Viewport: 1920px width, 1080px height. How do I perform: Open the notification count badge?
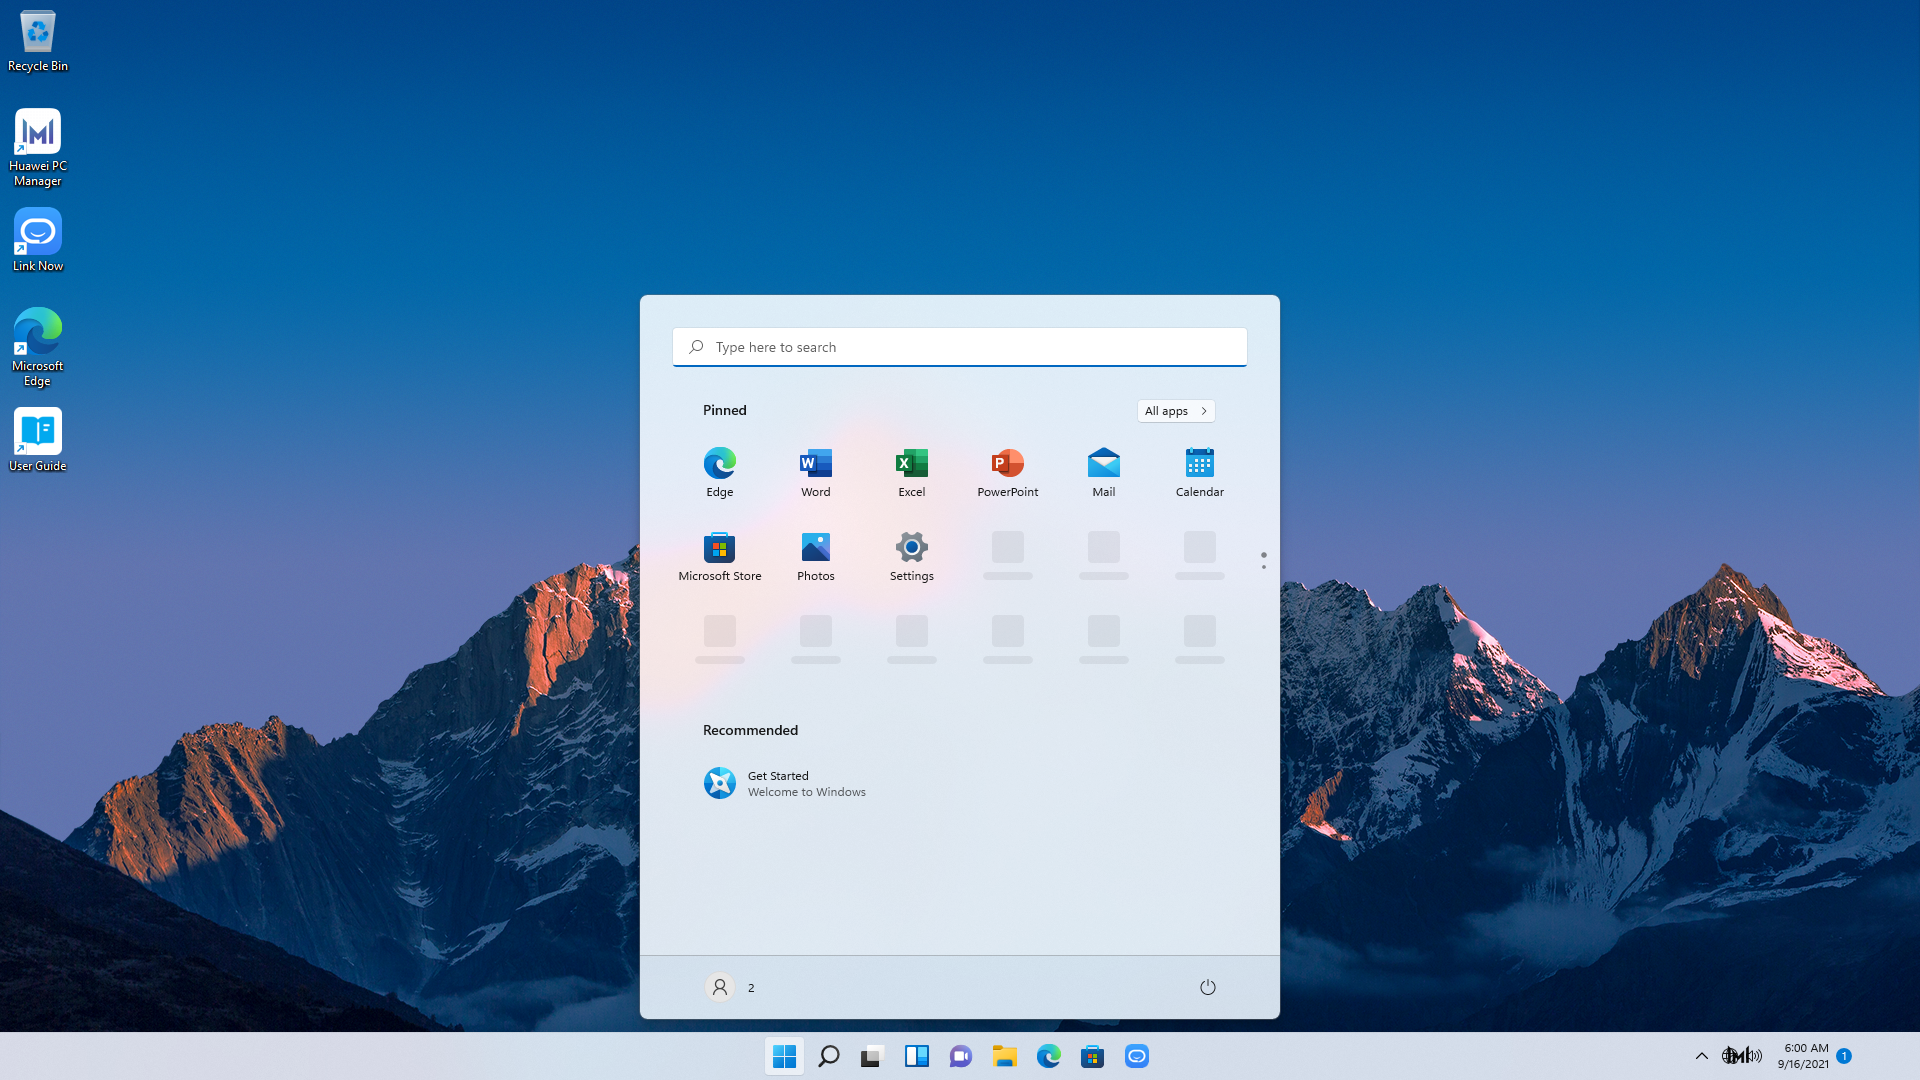tap(1844, 1056)
